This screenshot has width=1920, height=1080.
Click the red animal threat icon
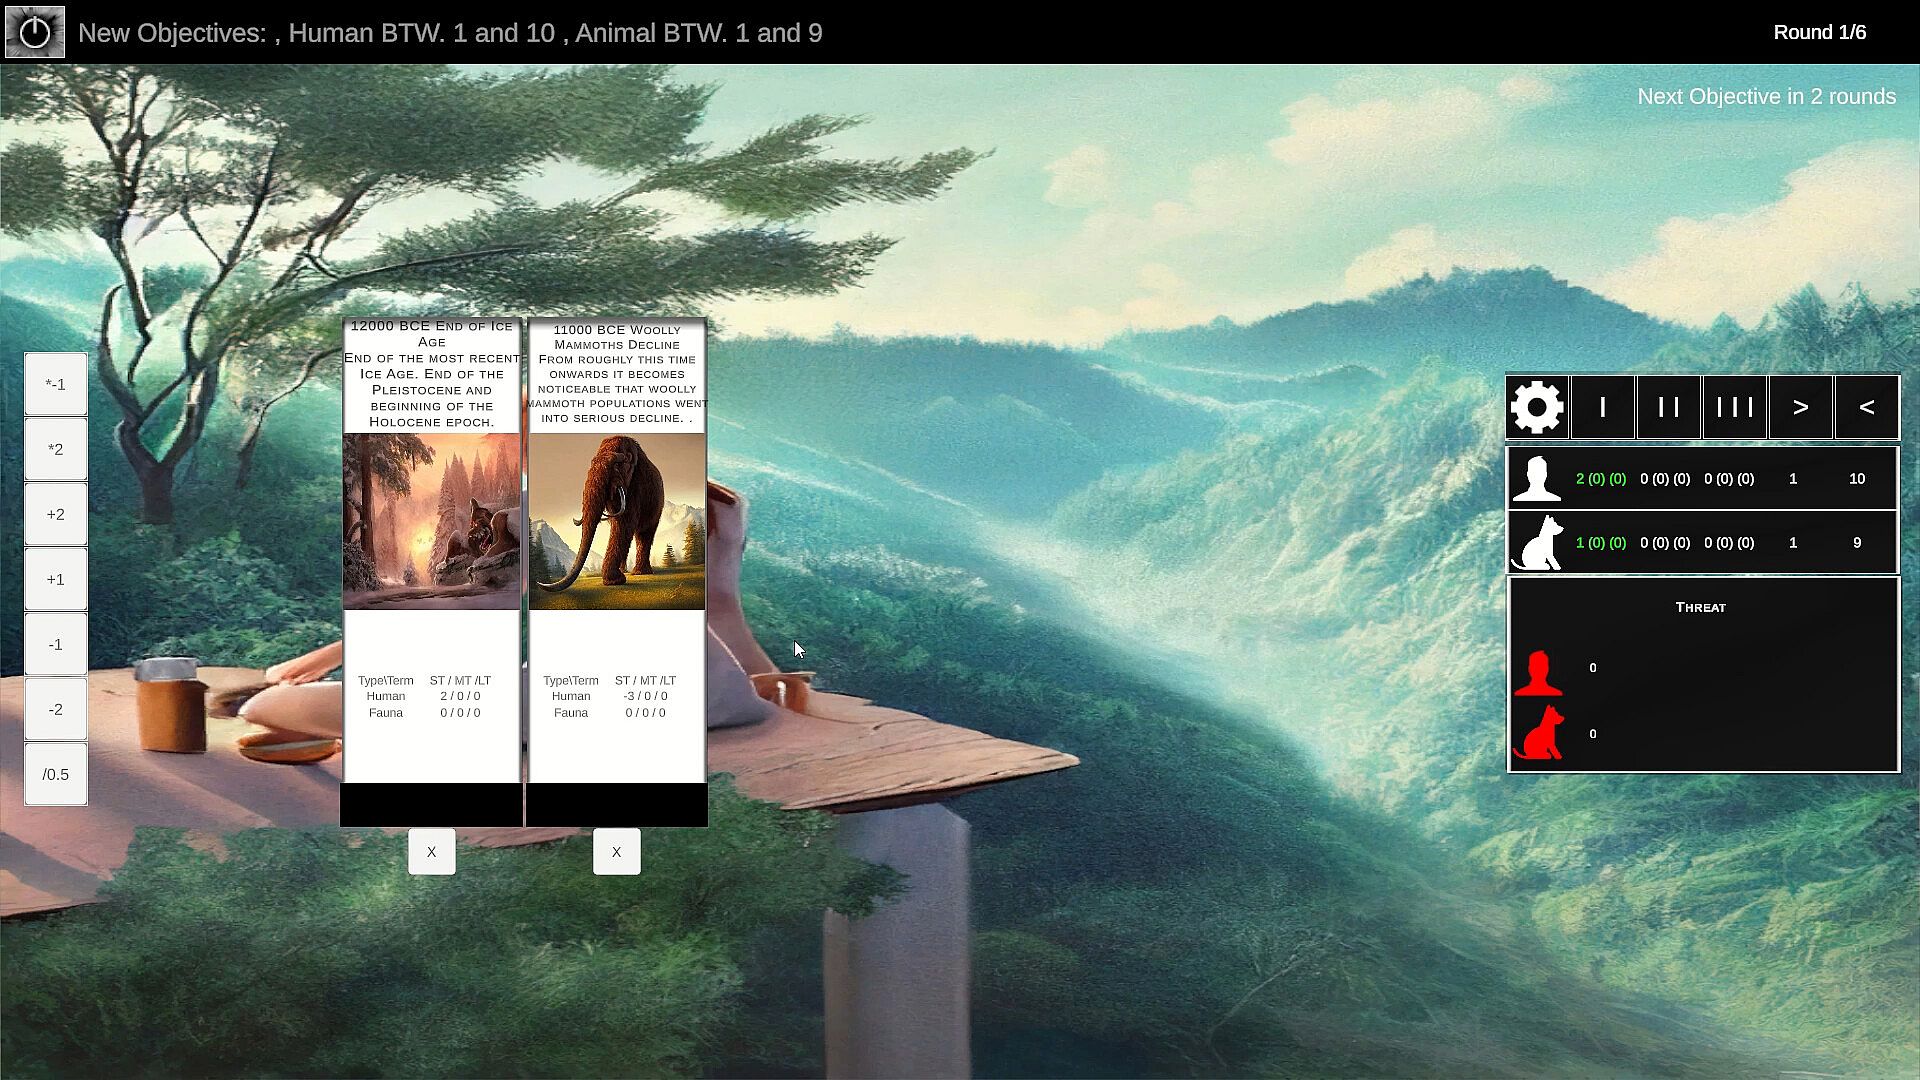(1538, 733)
